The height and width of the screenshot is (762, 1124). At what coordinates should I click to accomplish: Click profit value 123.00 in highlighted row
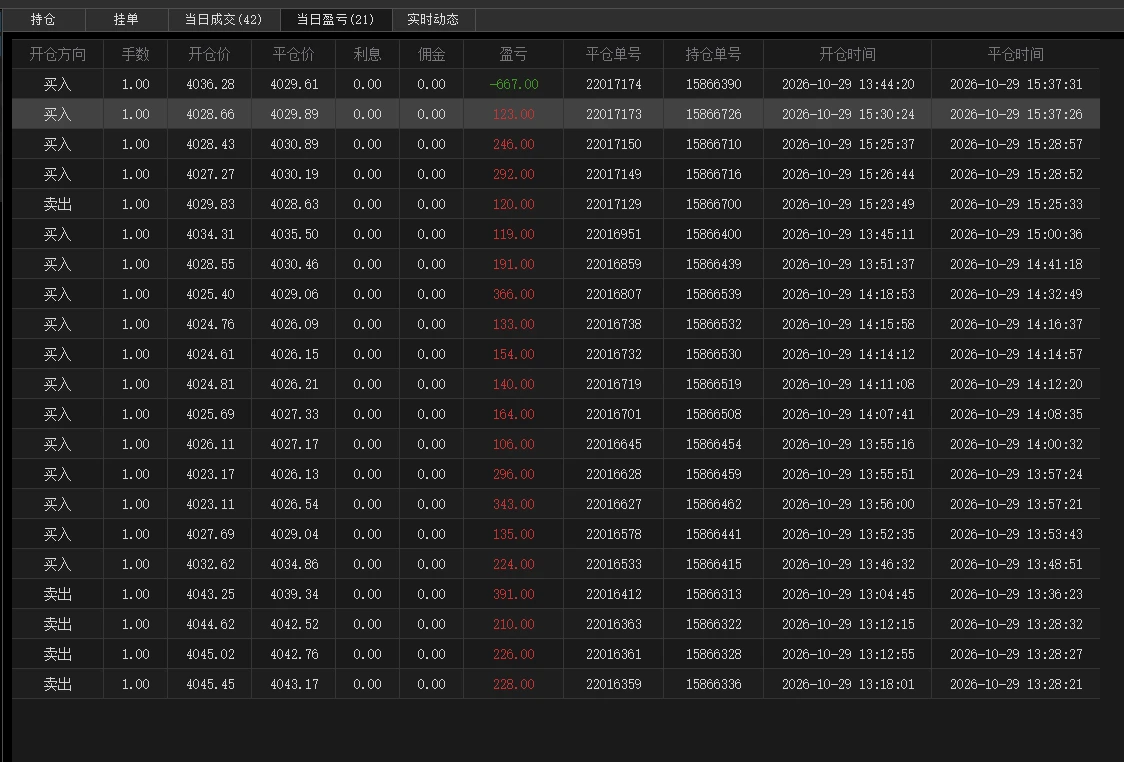[513, 115]
